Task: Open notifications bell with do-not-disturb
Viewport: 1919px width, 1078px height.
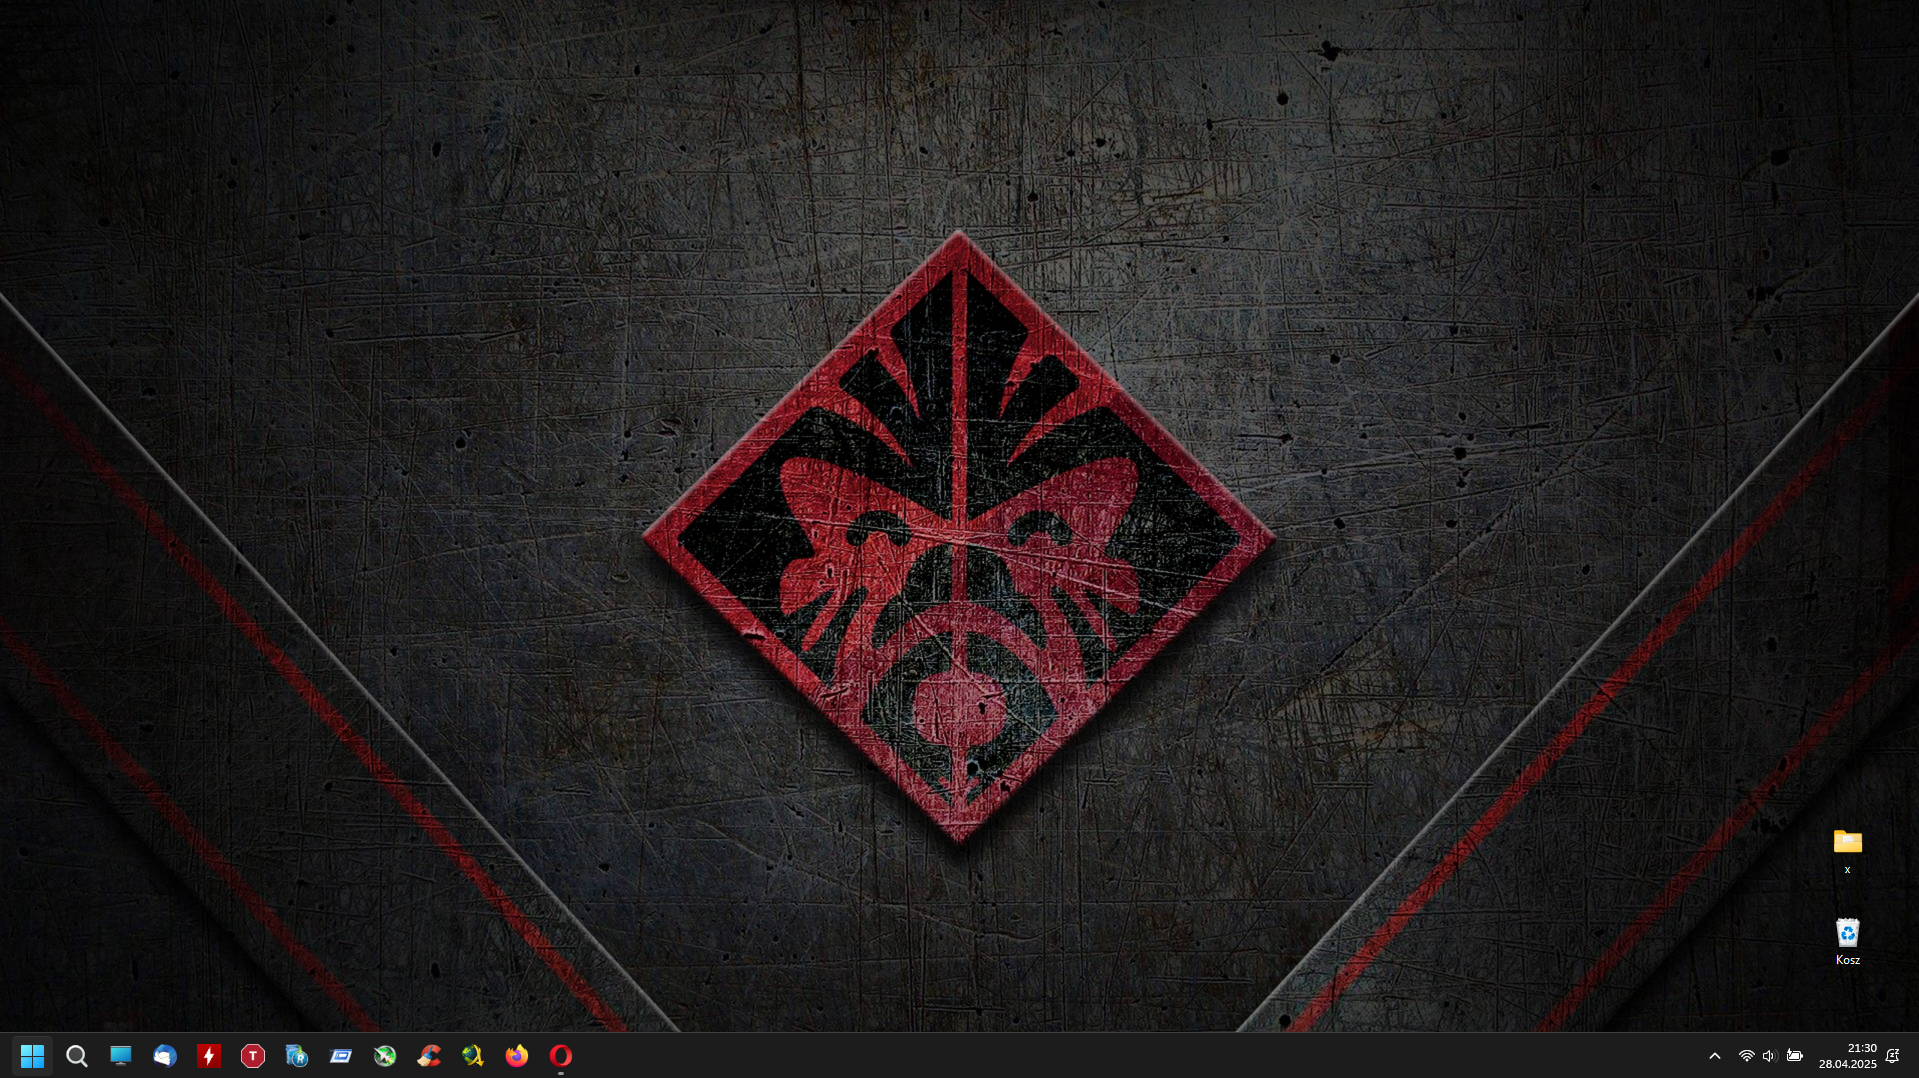Action: [x=1892, y=1056]
